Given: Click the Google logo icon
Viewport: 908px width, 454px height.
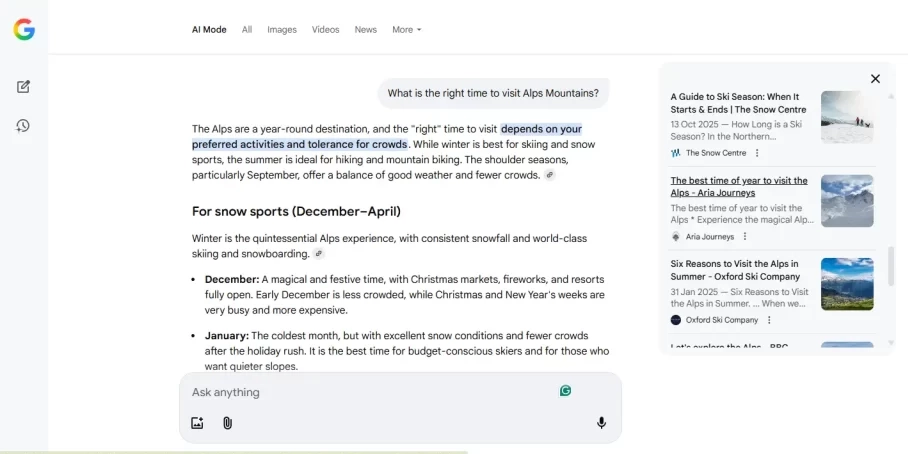Looking at the screenshot, I should point(24,30).
